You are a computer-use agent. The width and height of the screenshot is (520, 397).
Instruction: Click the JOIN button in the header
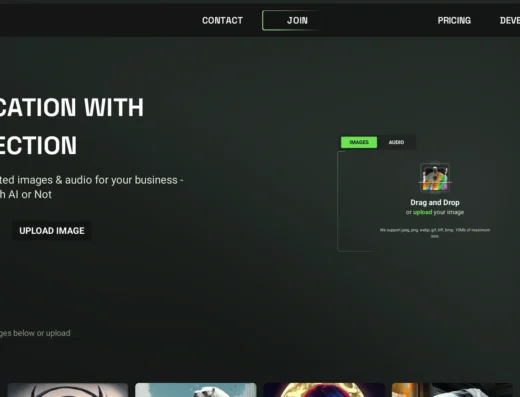click(292, 20)
